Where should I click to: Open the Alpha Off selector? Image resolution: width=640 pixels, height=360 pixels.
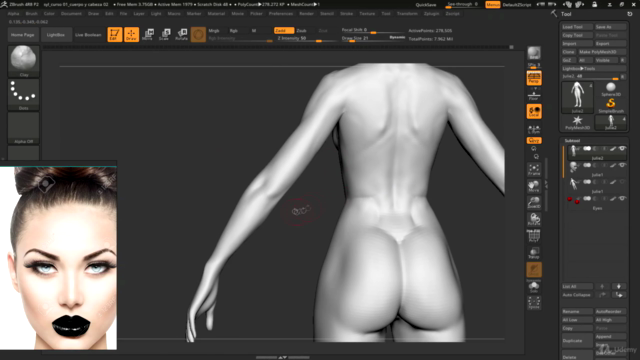(23, 128)
